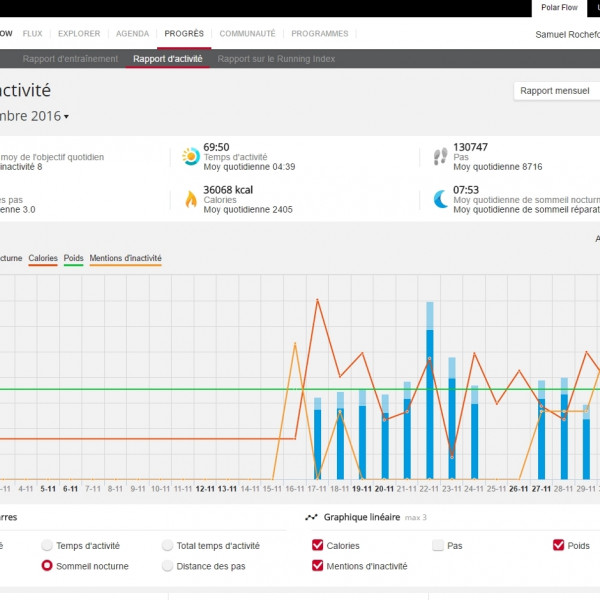This screenshot has width=600, height=600.
Task: Click the moon sleep icon
Action: 440,199
